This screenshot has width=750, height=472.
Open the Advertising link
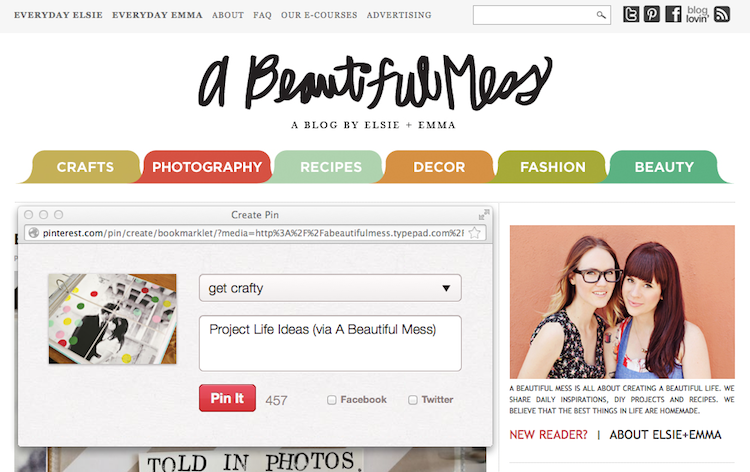[399, 15]
